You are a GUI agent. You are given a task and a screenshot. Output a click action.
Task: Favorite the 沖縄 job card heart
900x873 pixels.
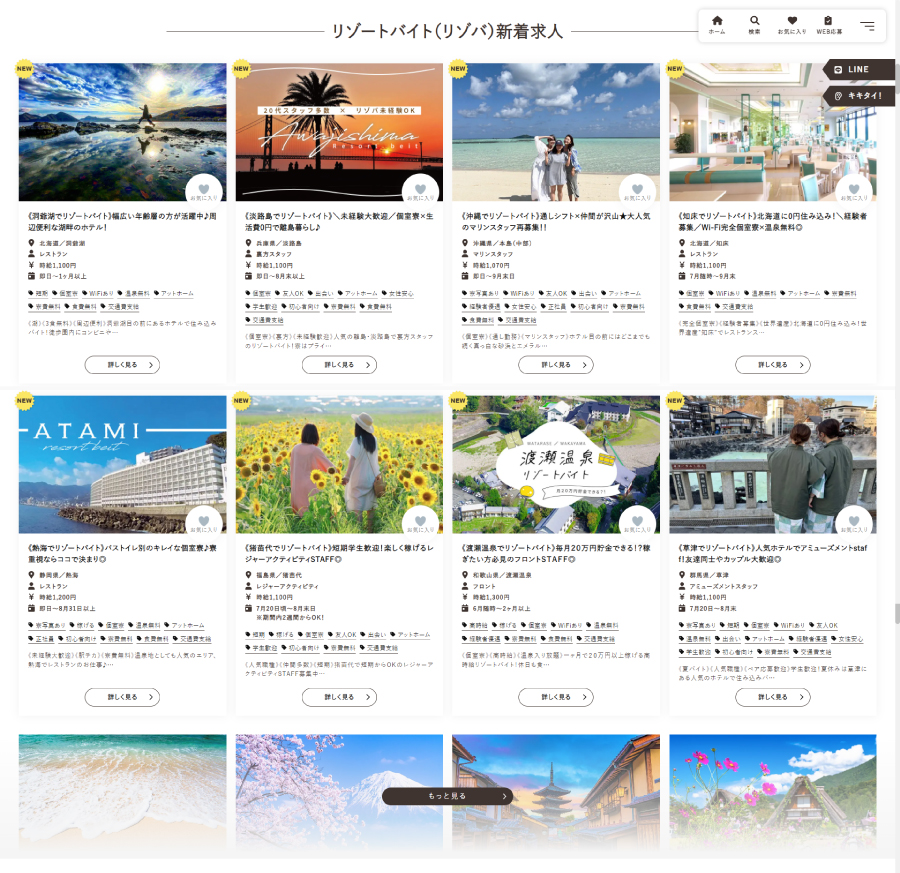click(x=637, y=191)
